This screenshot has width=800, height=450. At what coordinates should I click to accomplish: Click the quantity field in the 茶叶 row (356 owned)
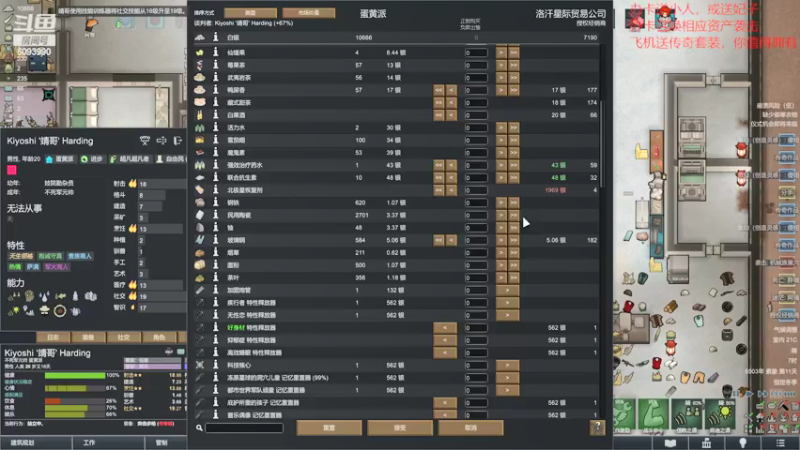(x=476, y=278)
